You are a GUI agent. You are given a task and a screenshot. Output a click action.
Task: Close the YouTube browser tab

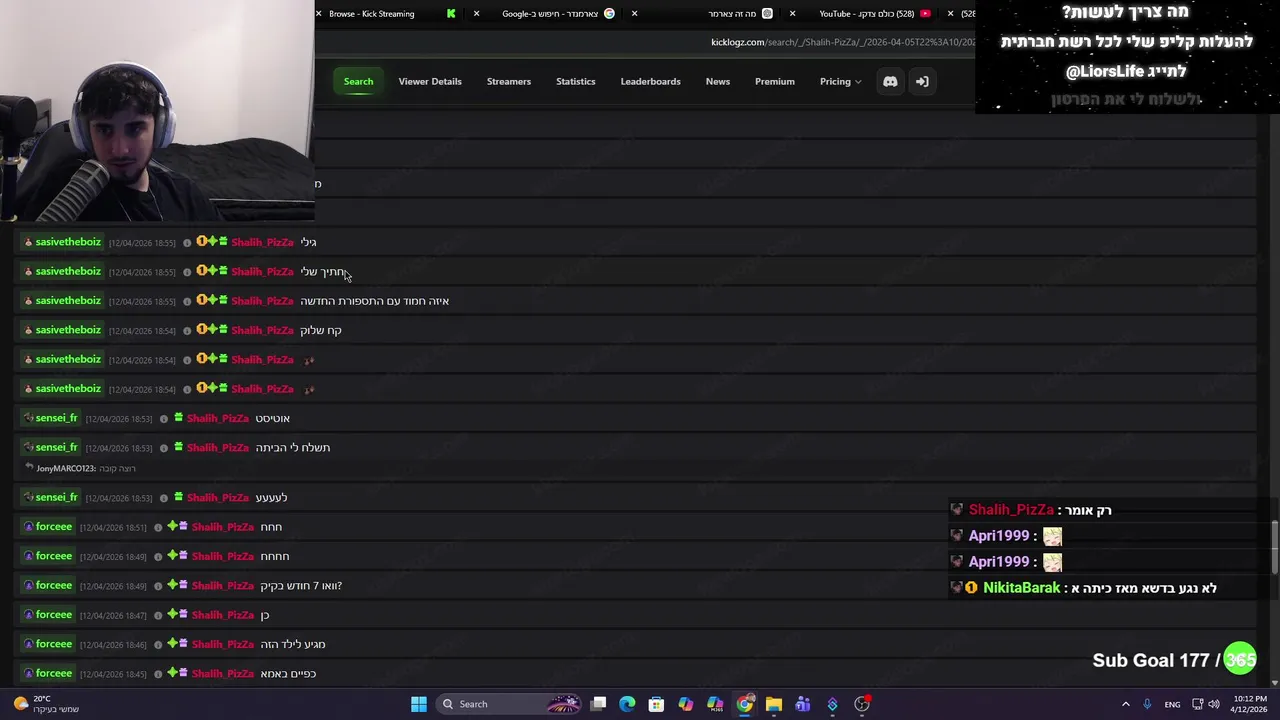pos(793,13)
